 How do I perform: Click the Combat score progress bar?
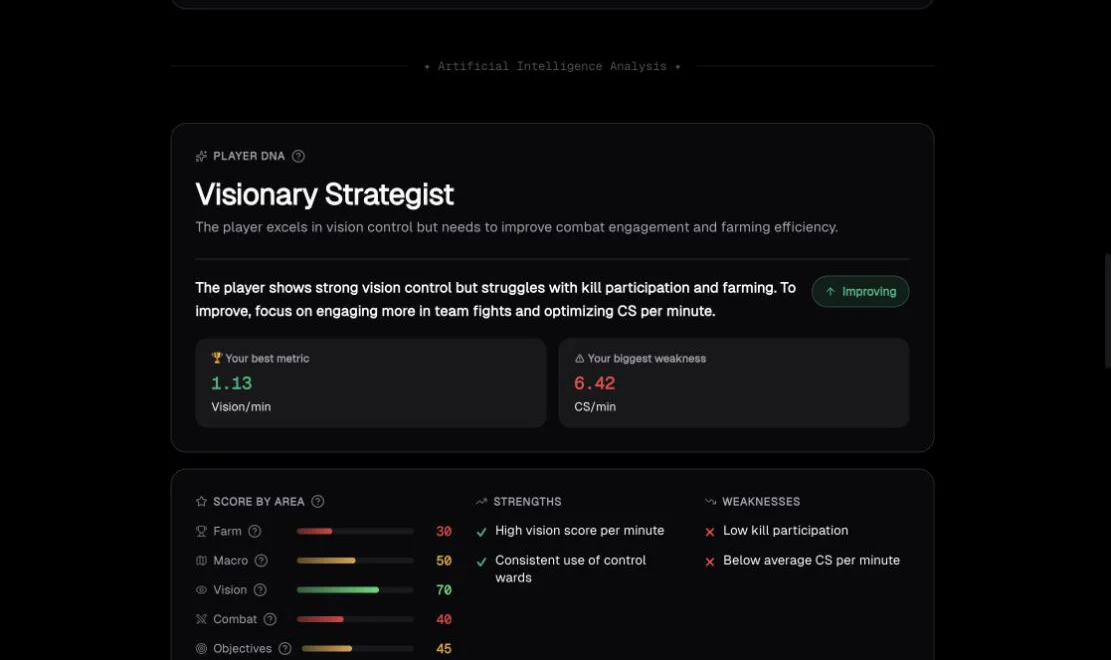coord(355,619)
